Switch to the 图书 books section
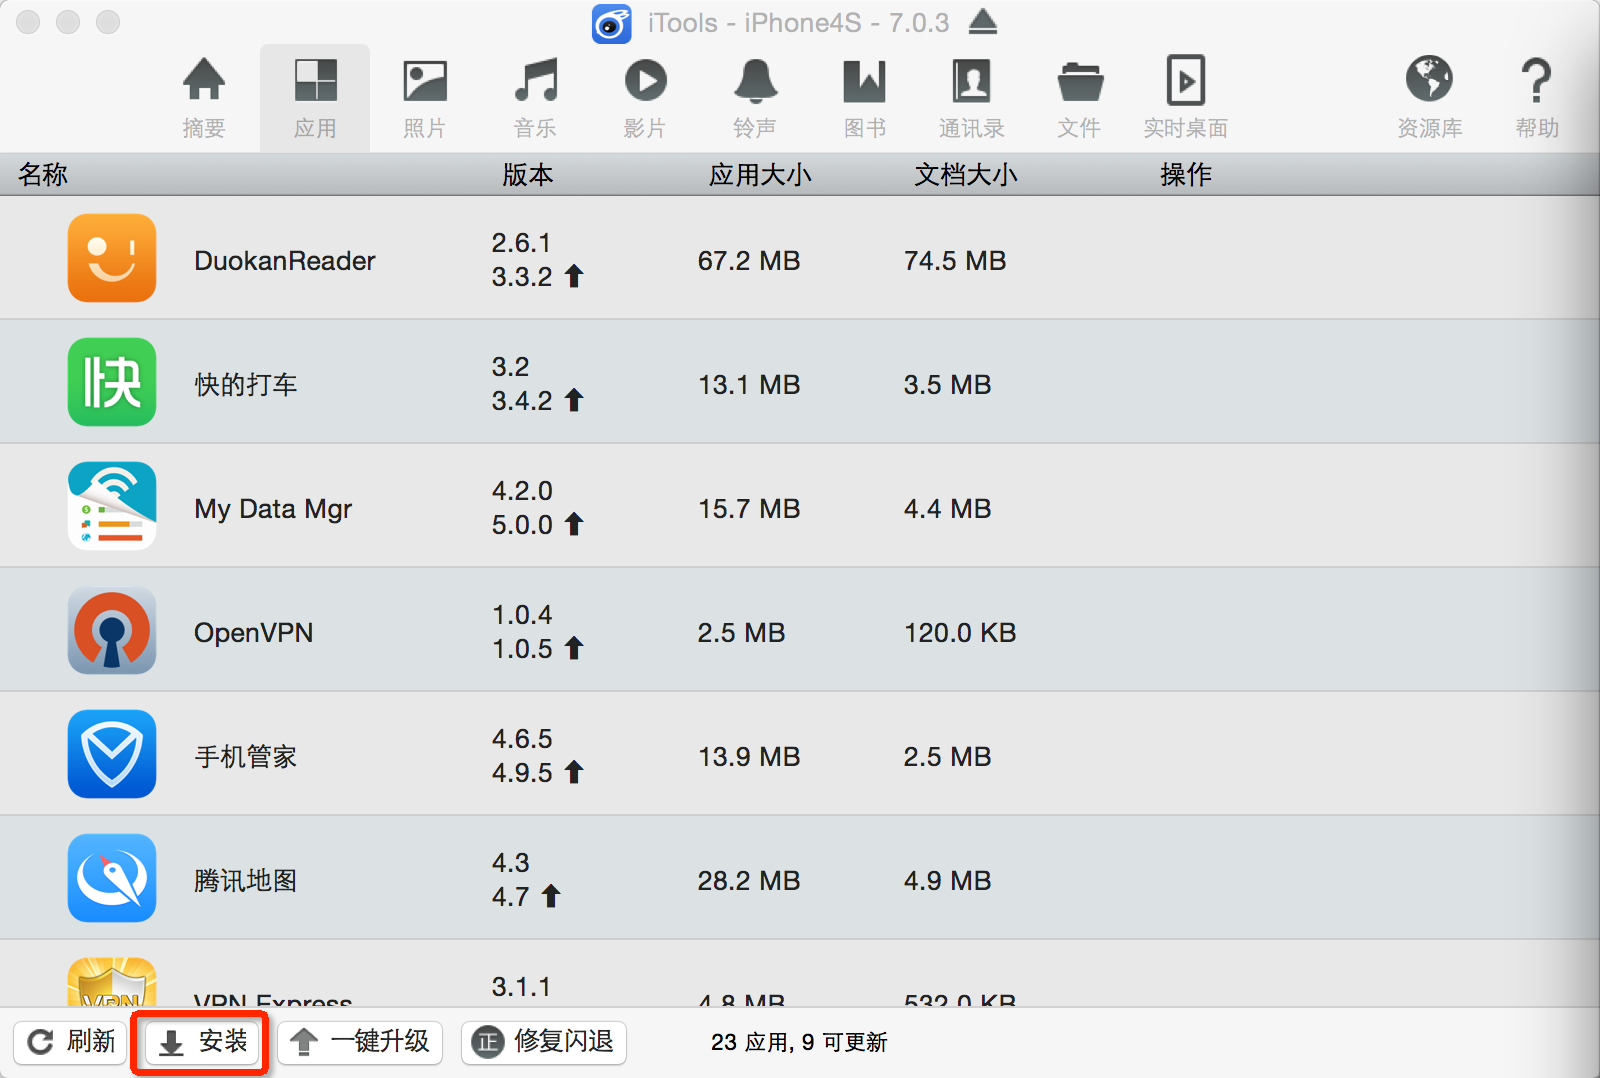The image size is (1600, 1078). [865, 98]
